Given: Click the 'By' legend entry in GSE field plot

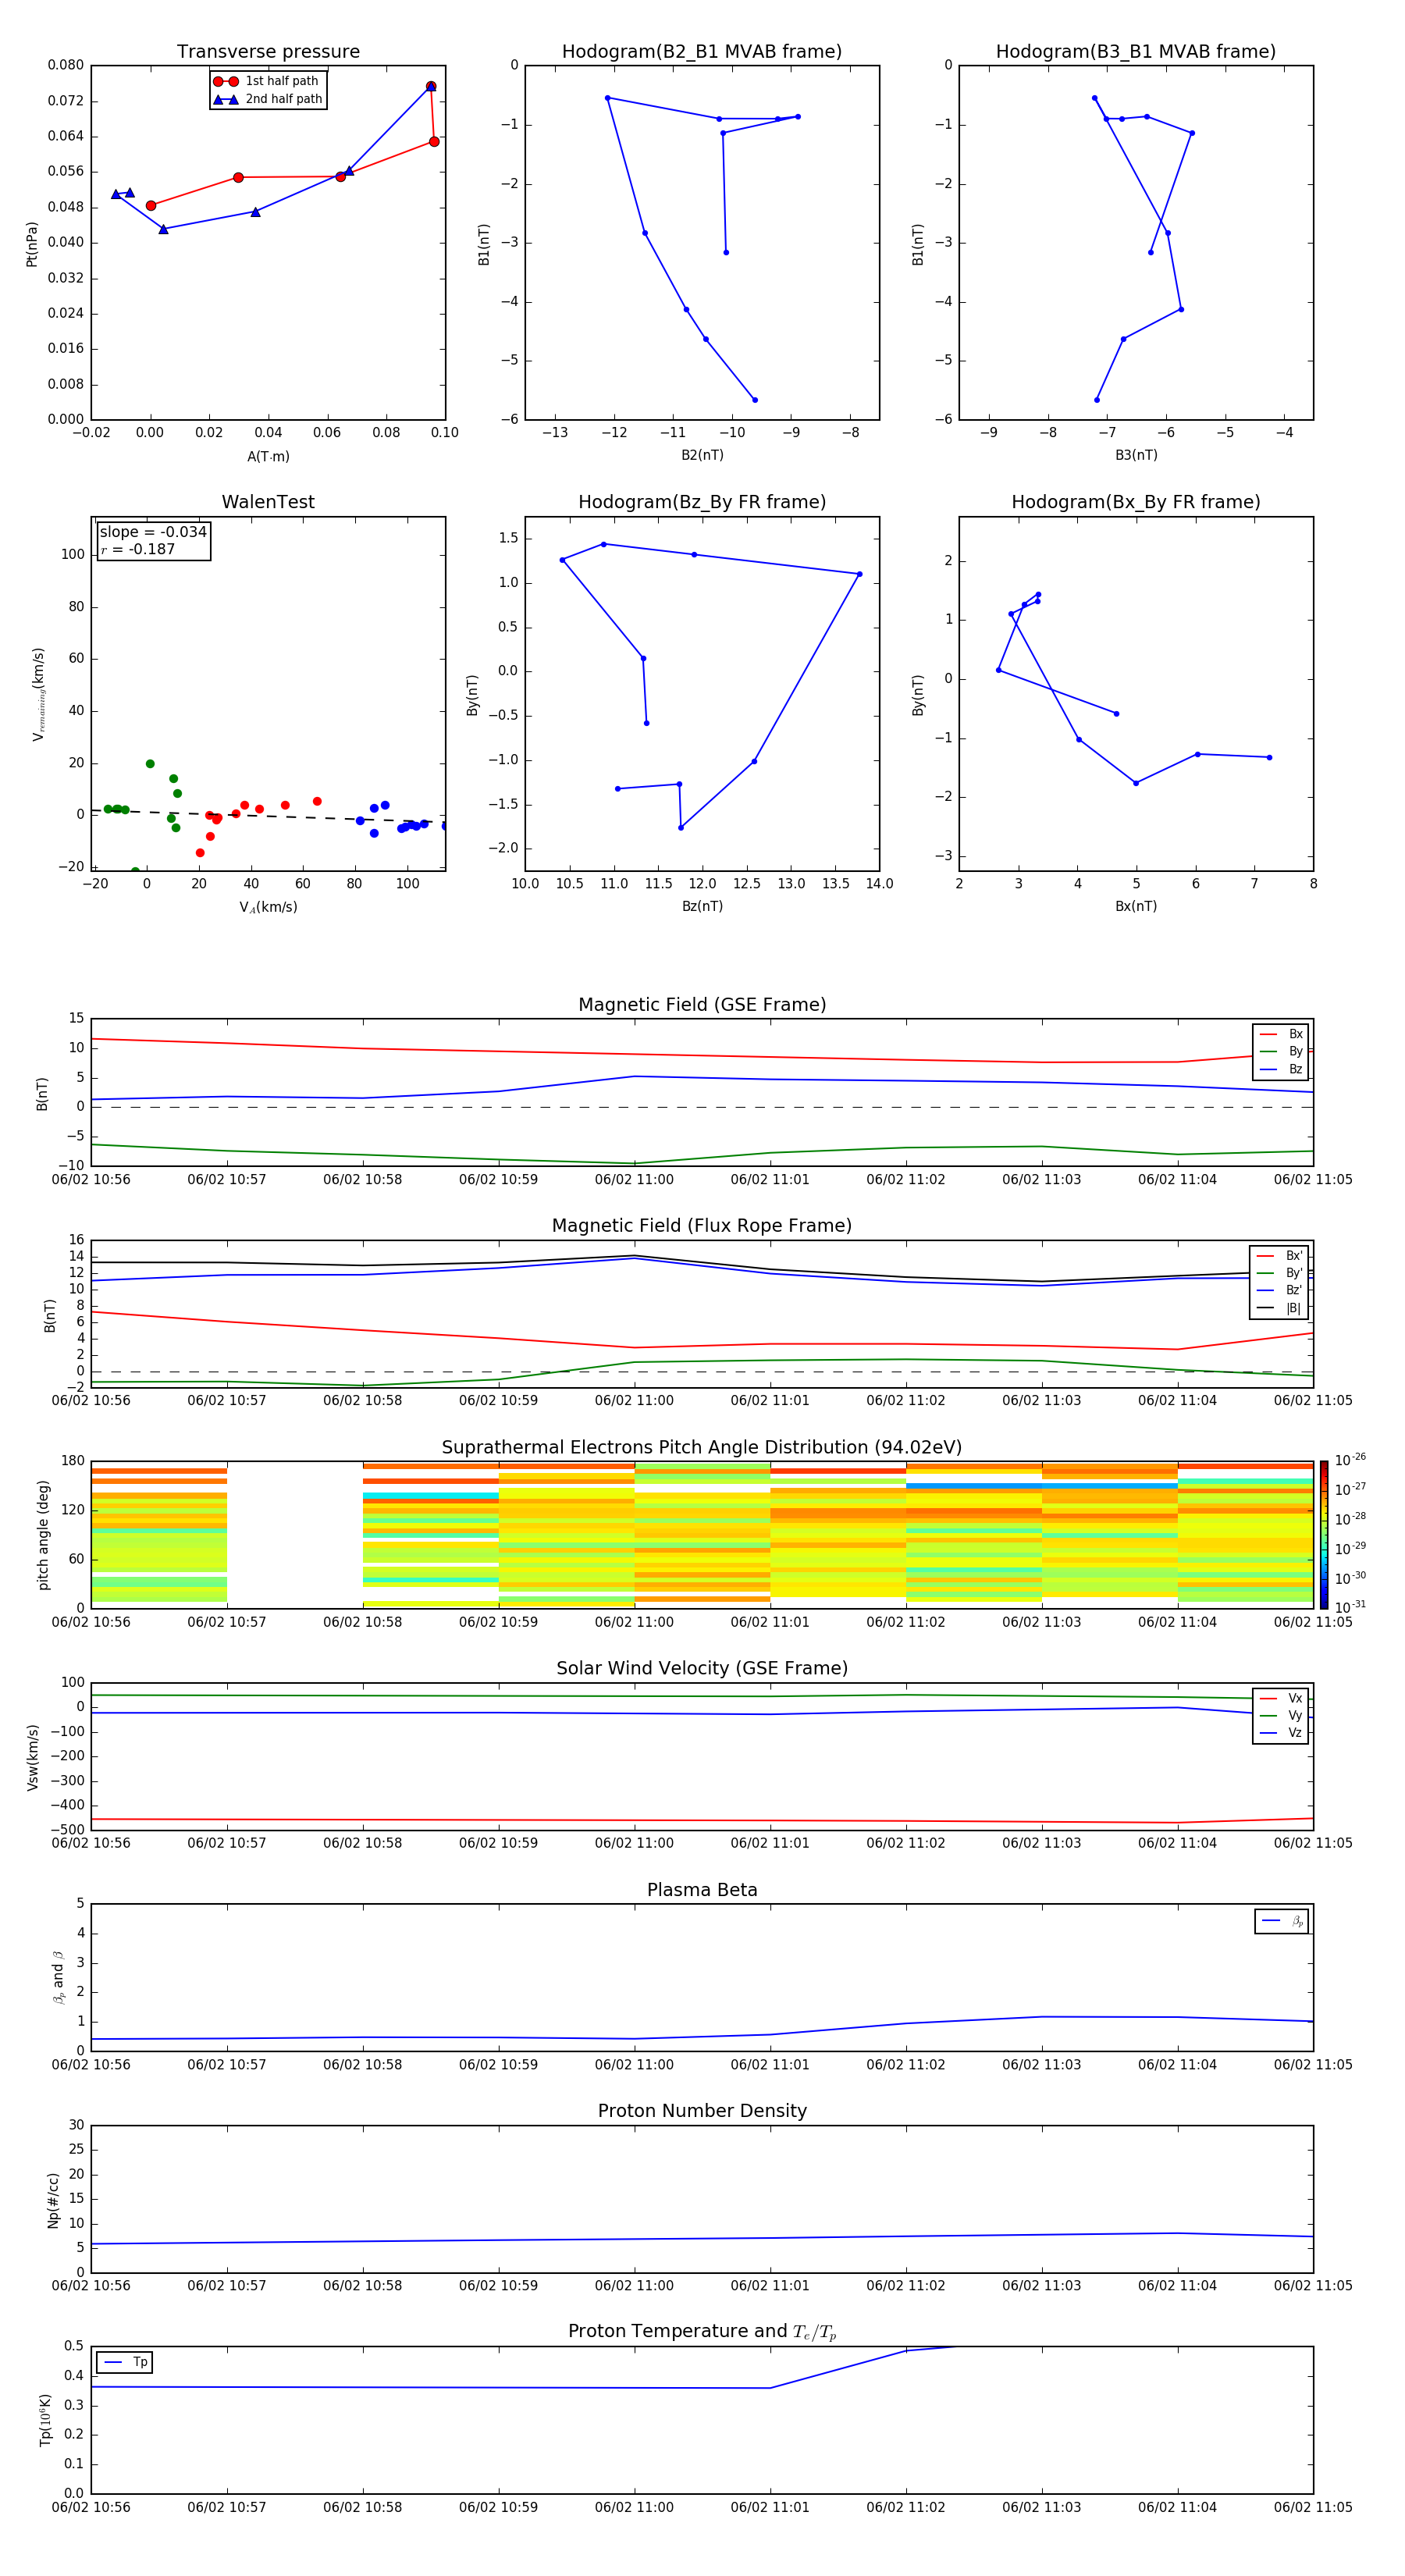Looking at the screenshot, I should (x=1281, y=1051).
